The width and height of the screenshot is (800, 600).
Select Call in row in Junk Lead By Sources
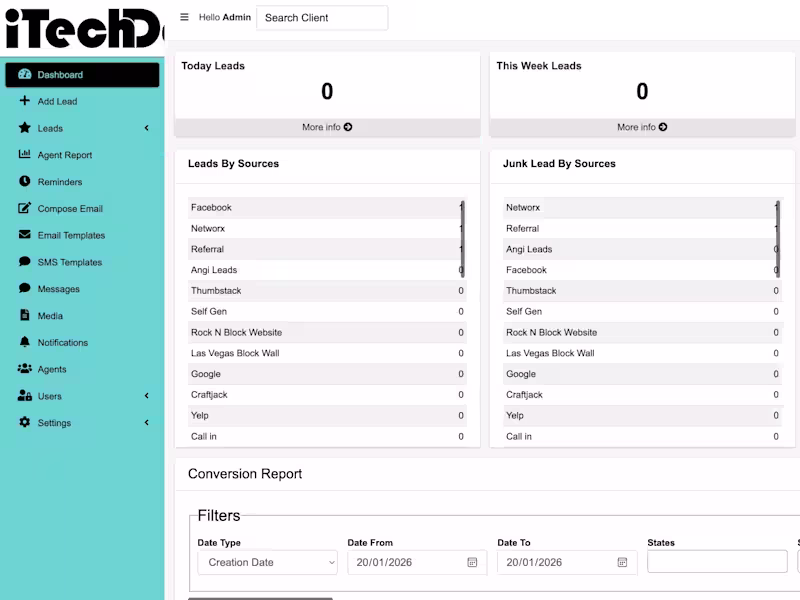[642, 437]
